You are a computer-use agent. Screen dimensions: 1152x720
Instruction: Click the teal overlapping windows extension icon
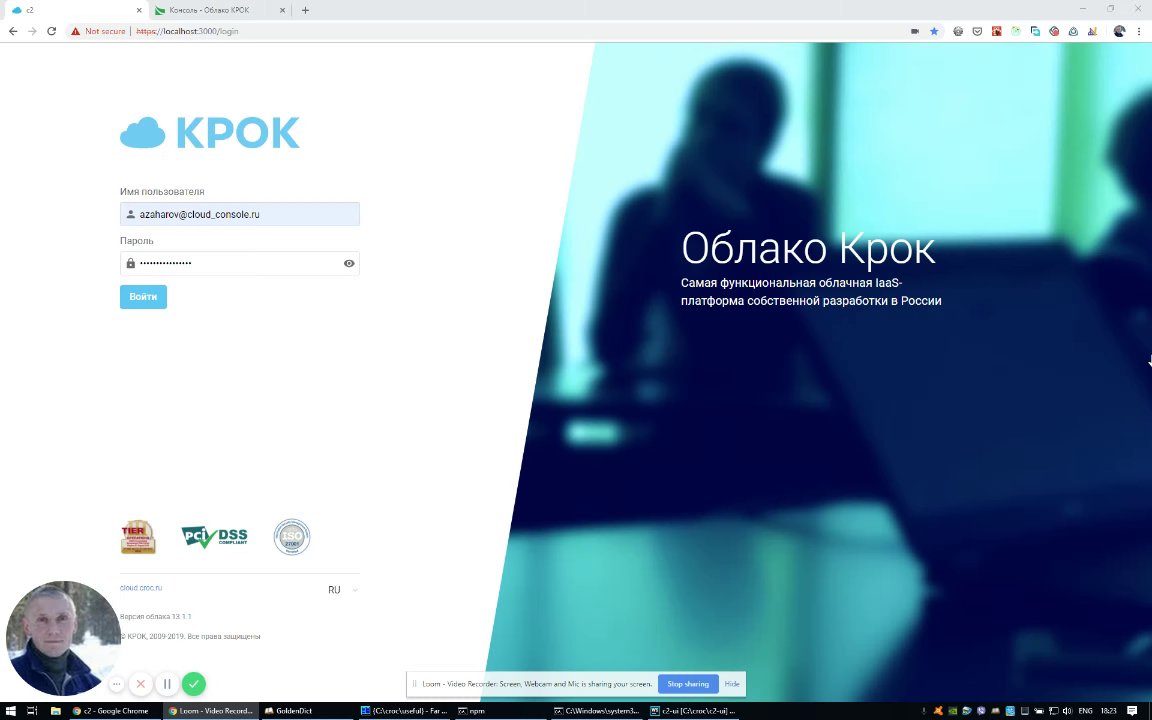point(1035,32)
